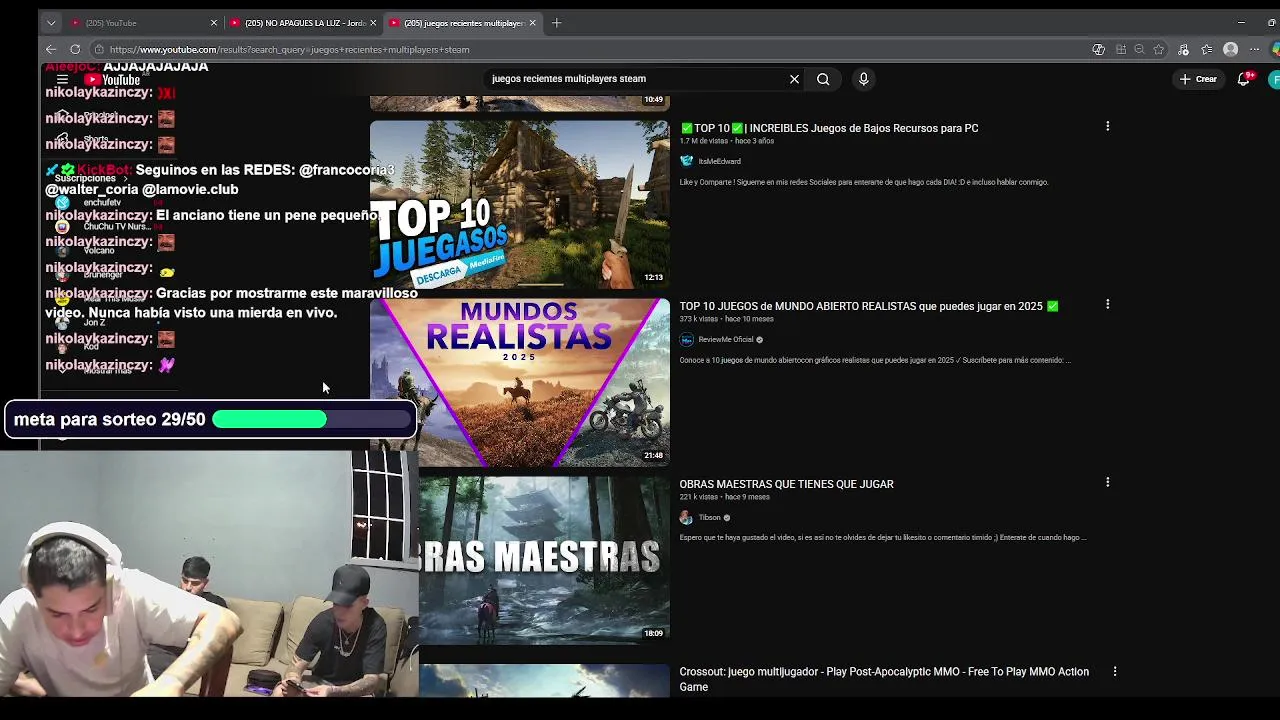Open 'TOP 10 JUEGOS de MUNDO ABIERTO' title
Screen dimensions: 1280x720
(869, 306)
